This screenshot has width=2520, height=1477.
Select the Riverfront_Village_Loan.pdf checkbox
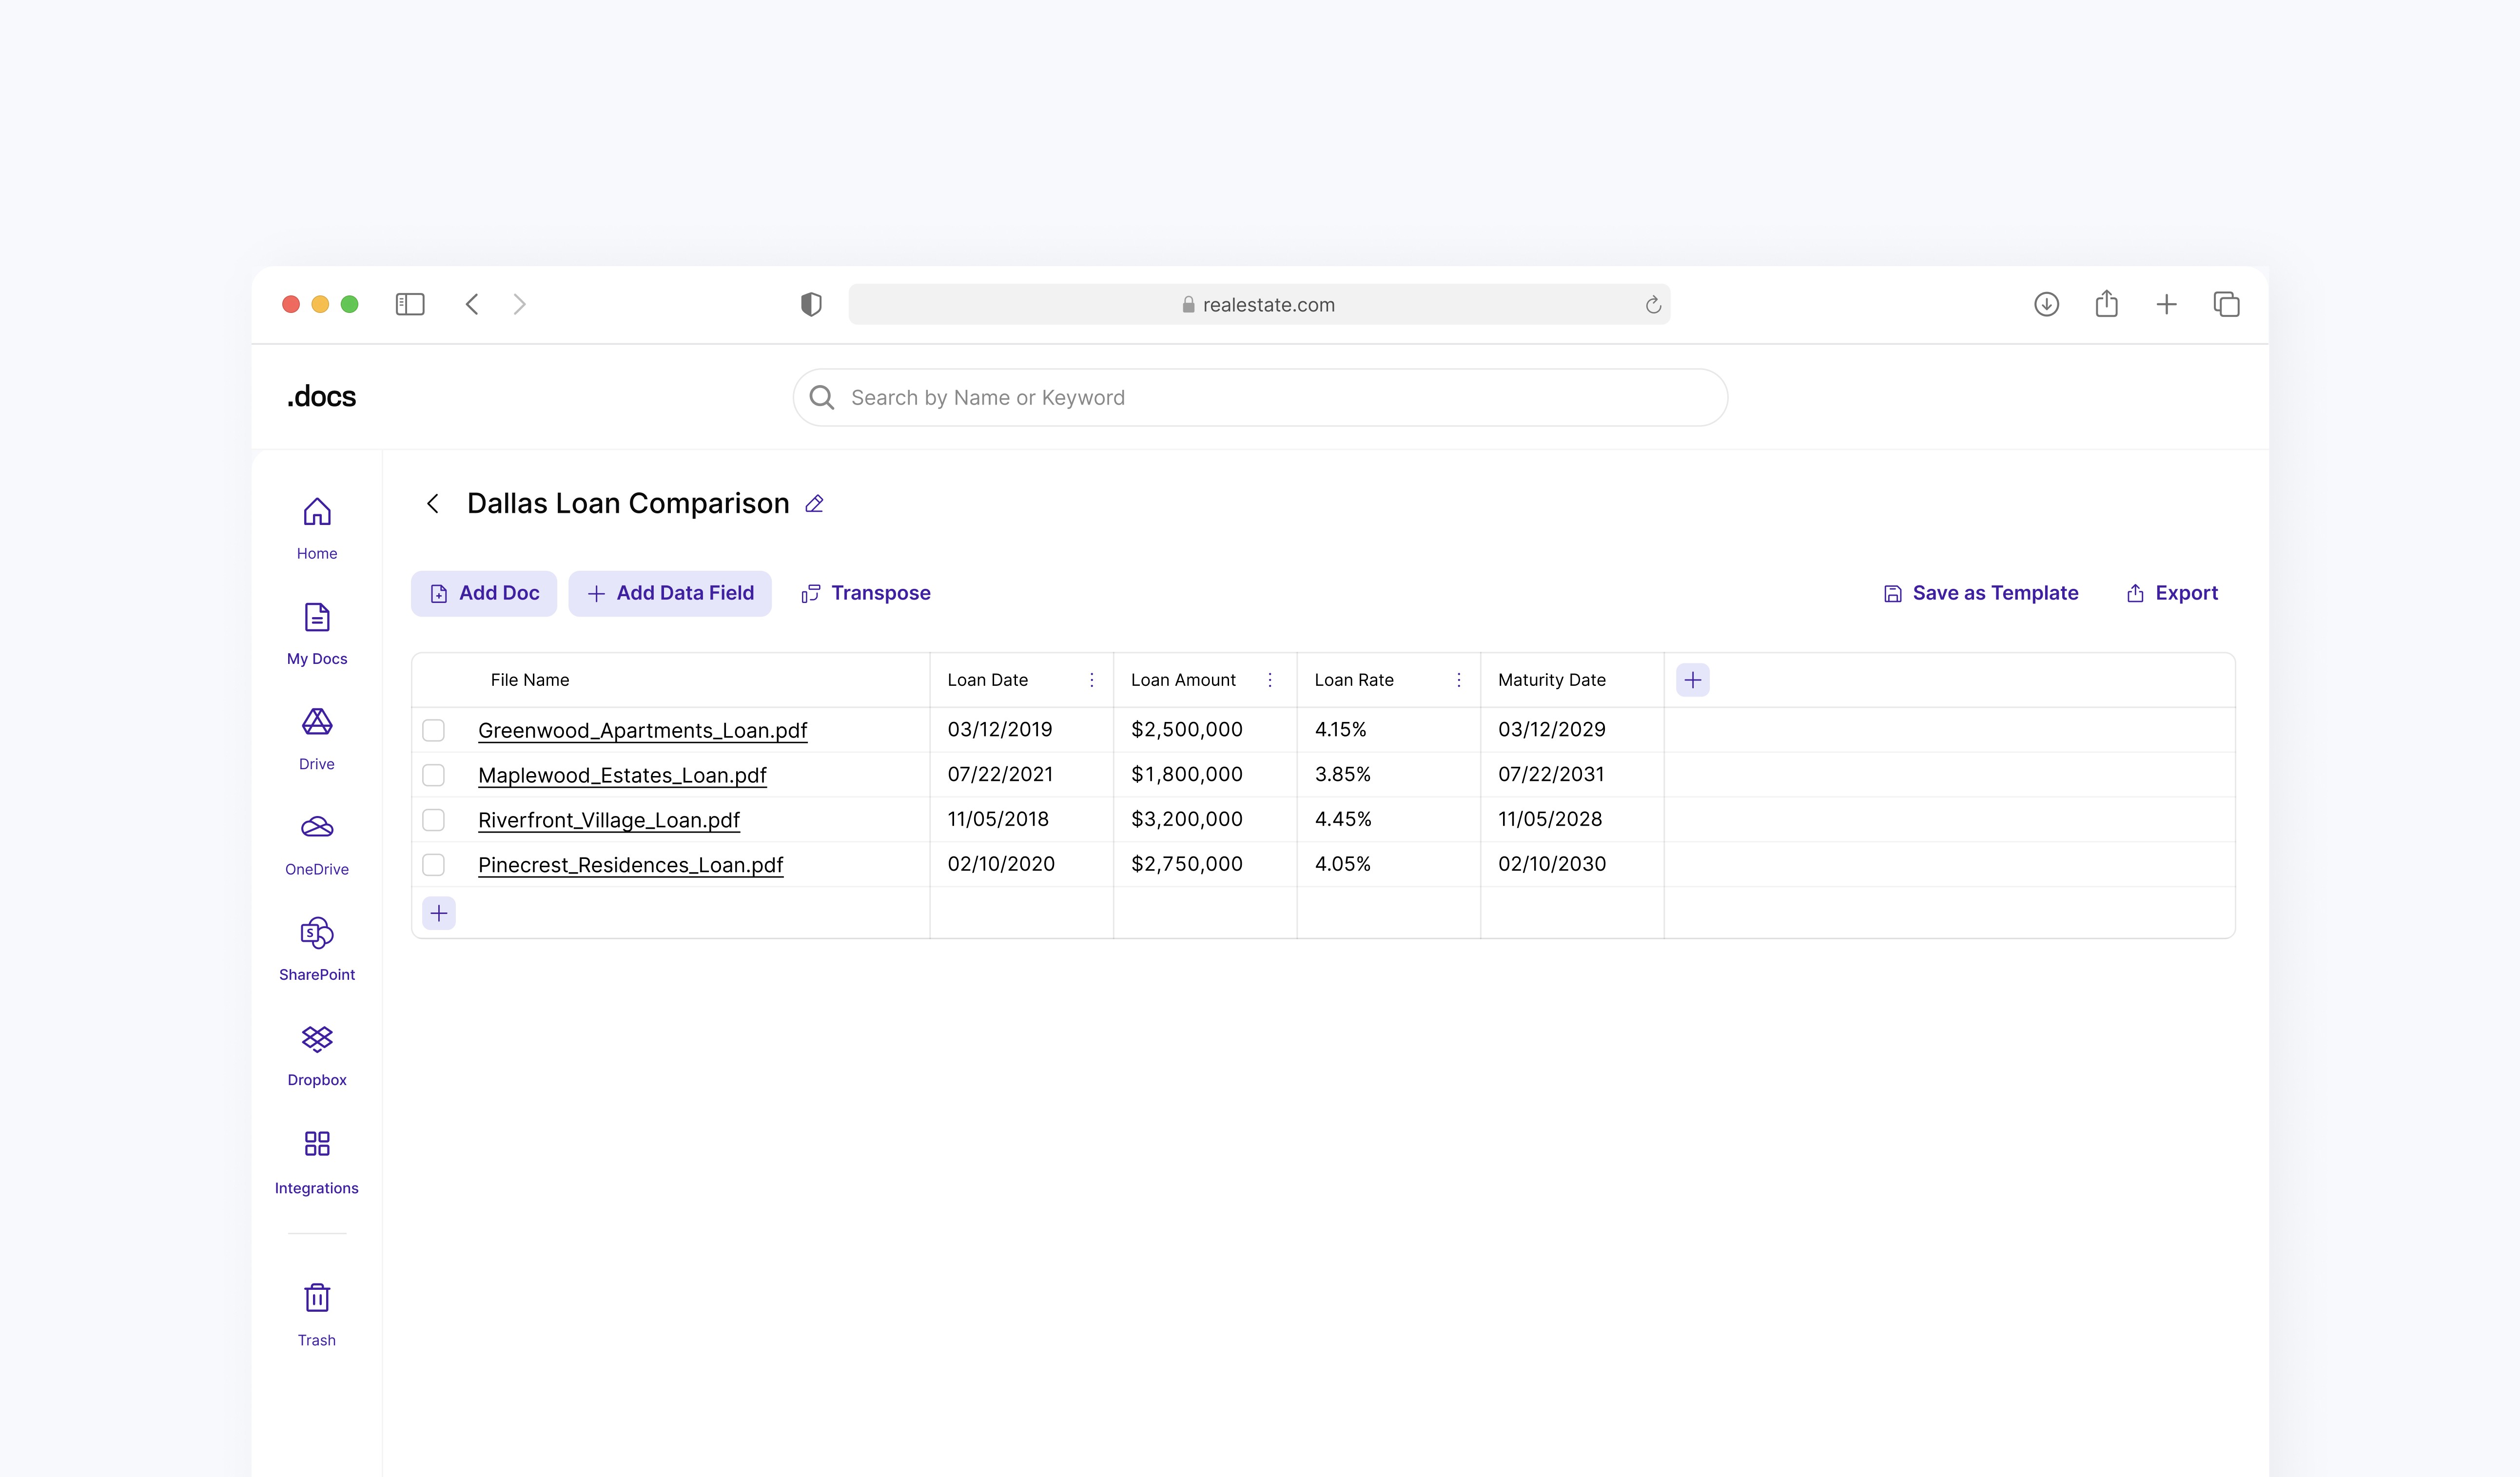[x=433, y=820]
